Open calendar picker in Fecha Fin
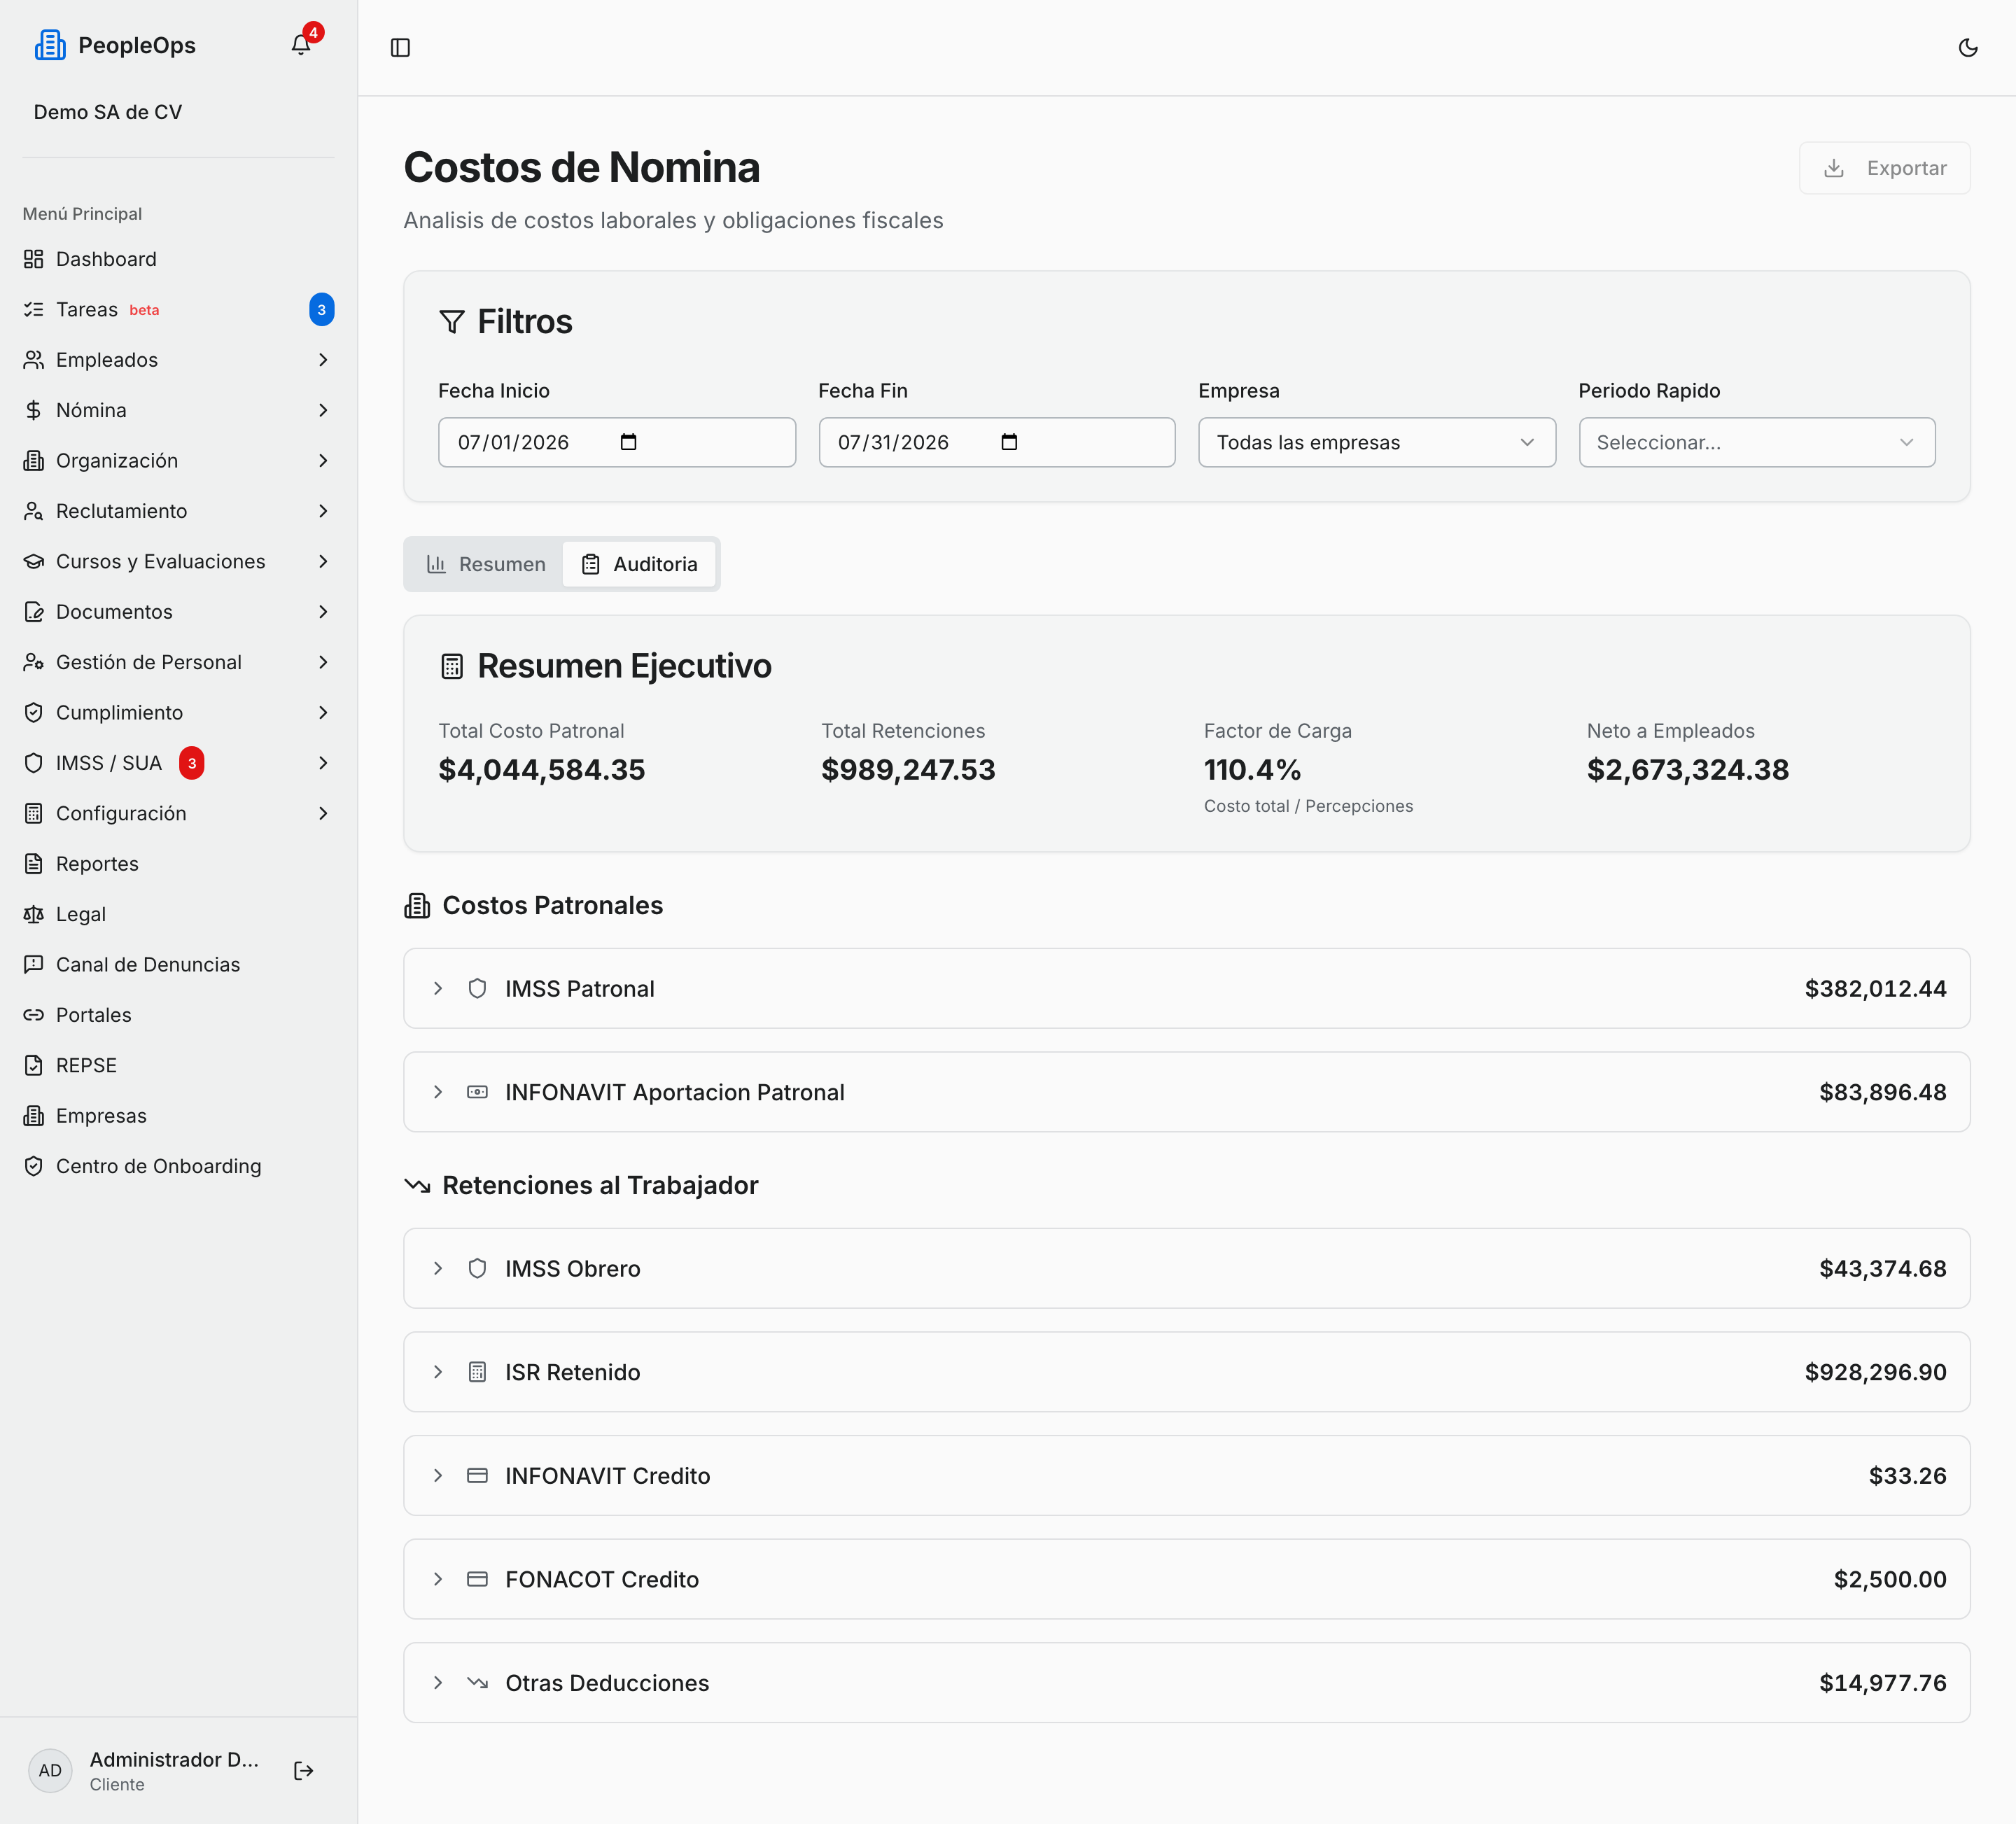The image size is (2016, 1824). [1008, 442]
